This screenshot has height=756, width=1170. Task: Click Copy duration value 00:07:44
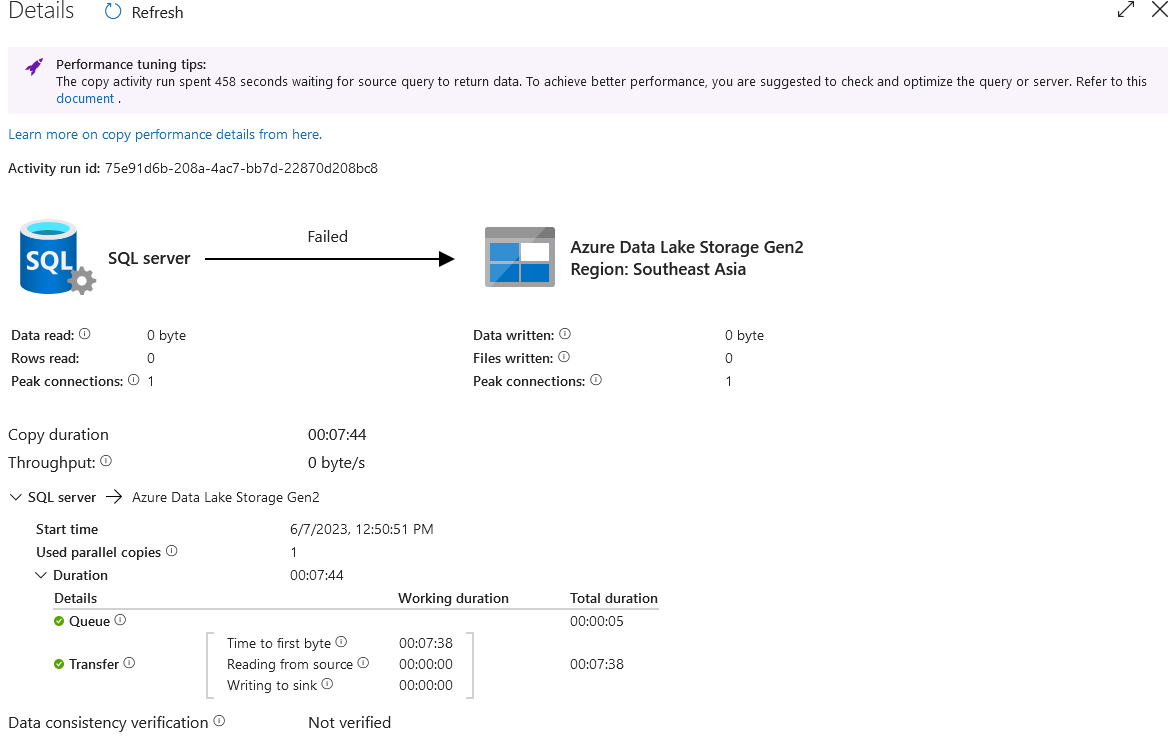pos(337,435)
